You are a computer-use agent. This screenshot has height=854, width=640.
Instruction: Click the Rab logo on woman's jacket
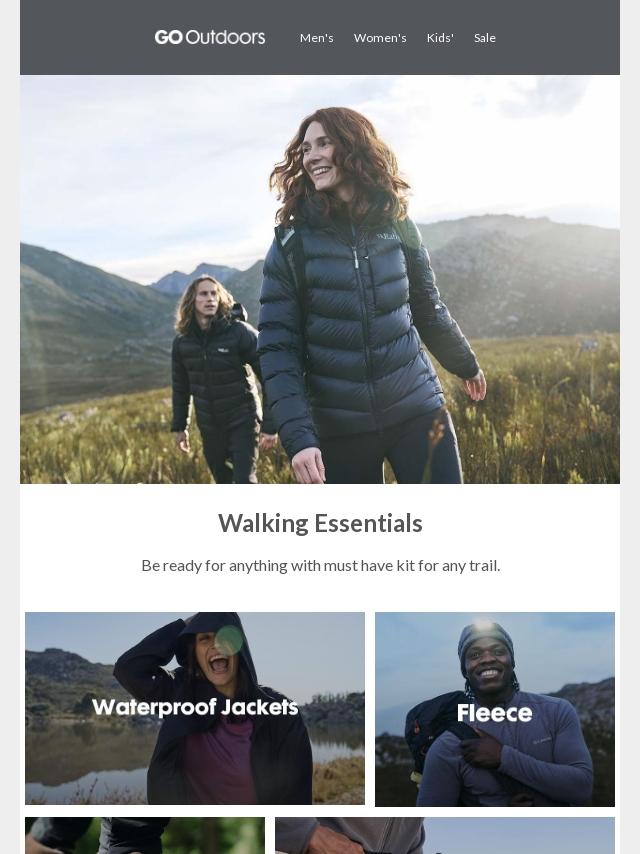(x=387, y=237)
